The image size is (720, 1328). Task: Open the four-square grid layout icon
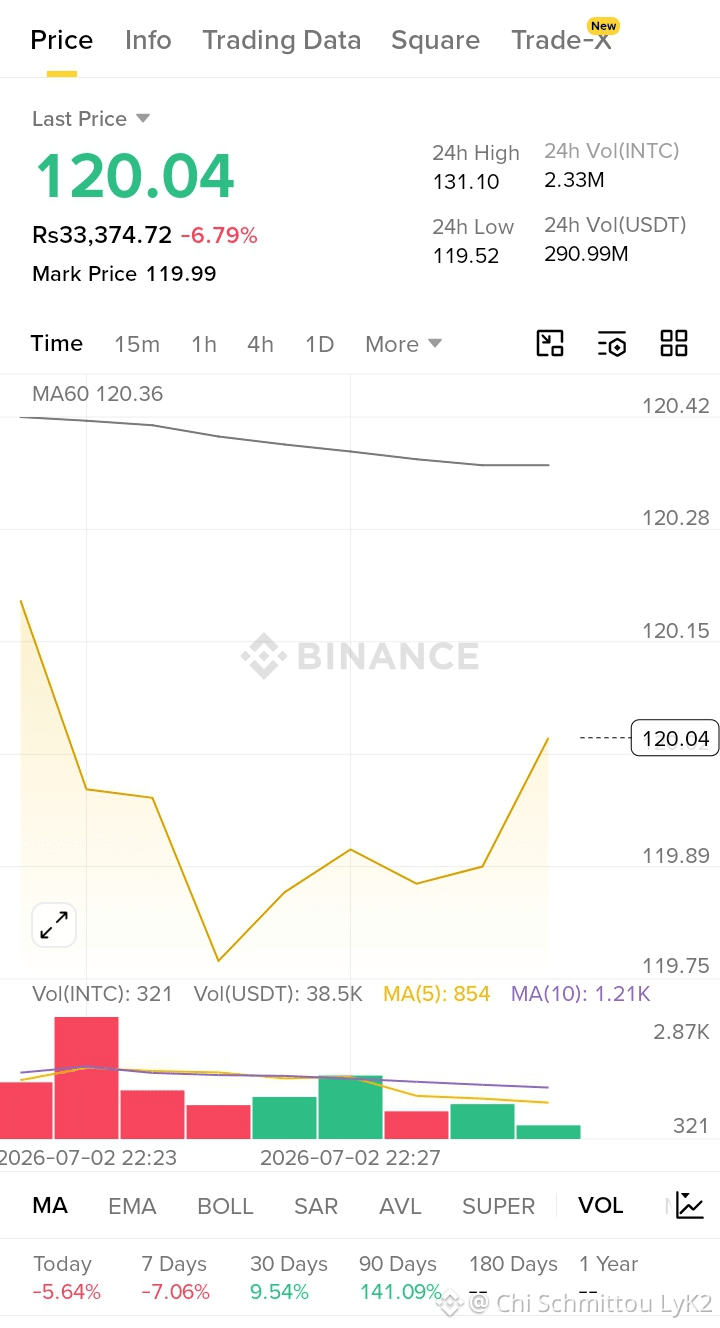click(674, 343)
